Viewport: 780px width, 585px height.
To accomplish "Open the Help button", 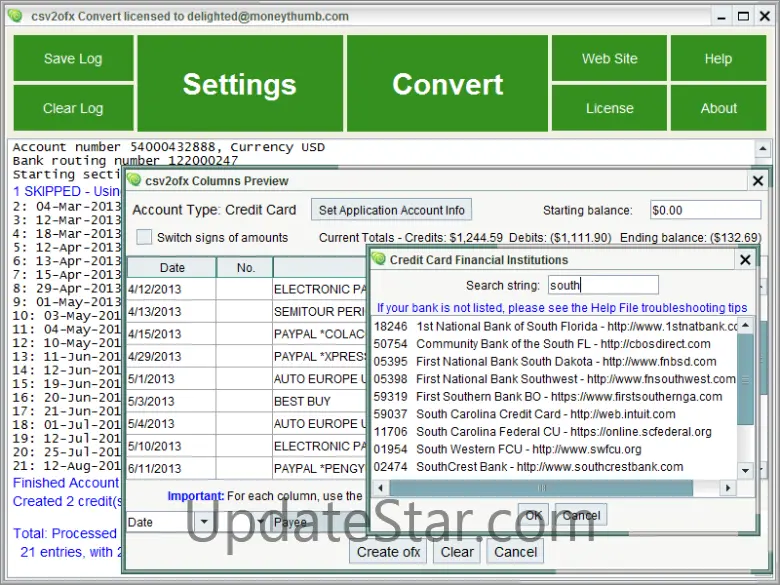I will coord(718,58).
